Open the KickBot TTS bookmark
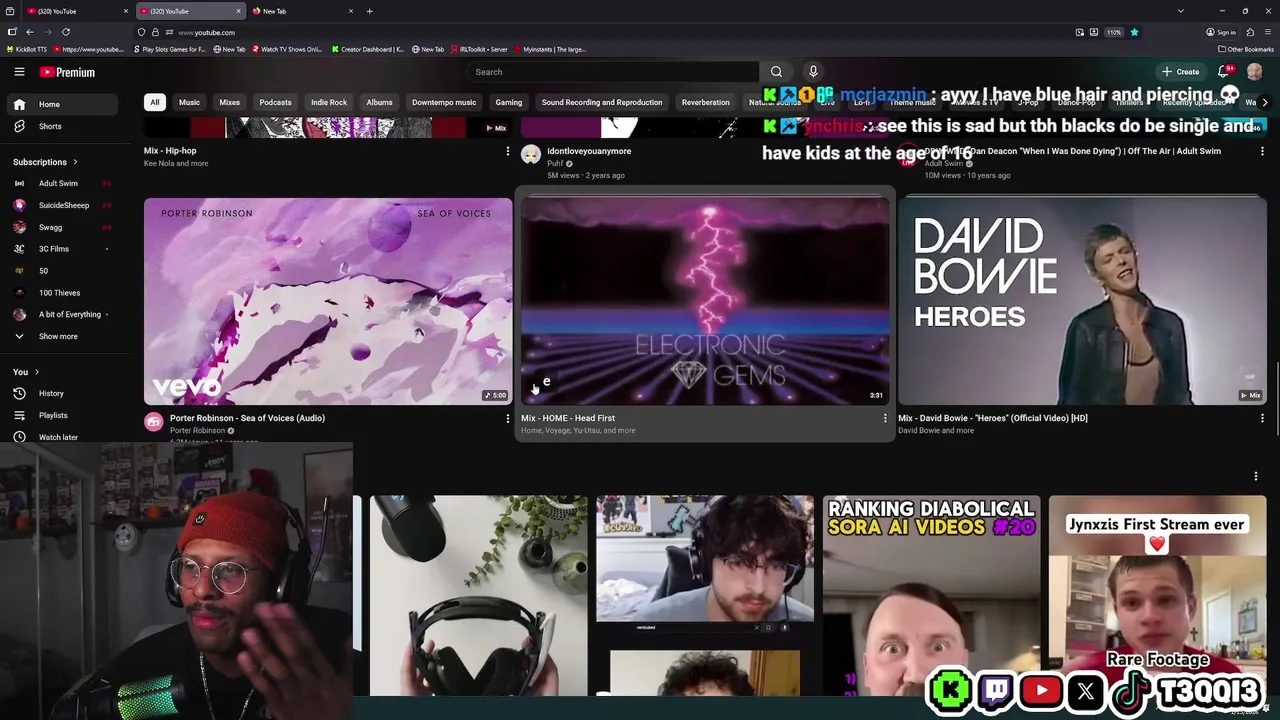The width and height of the screenshot is (1280, 720). [x=27, y=49]
